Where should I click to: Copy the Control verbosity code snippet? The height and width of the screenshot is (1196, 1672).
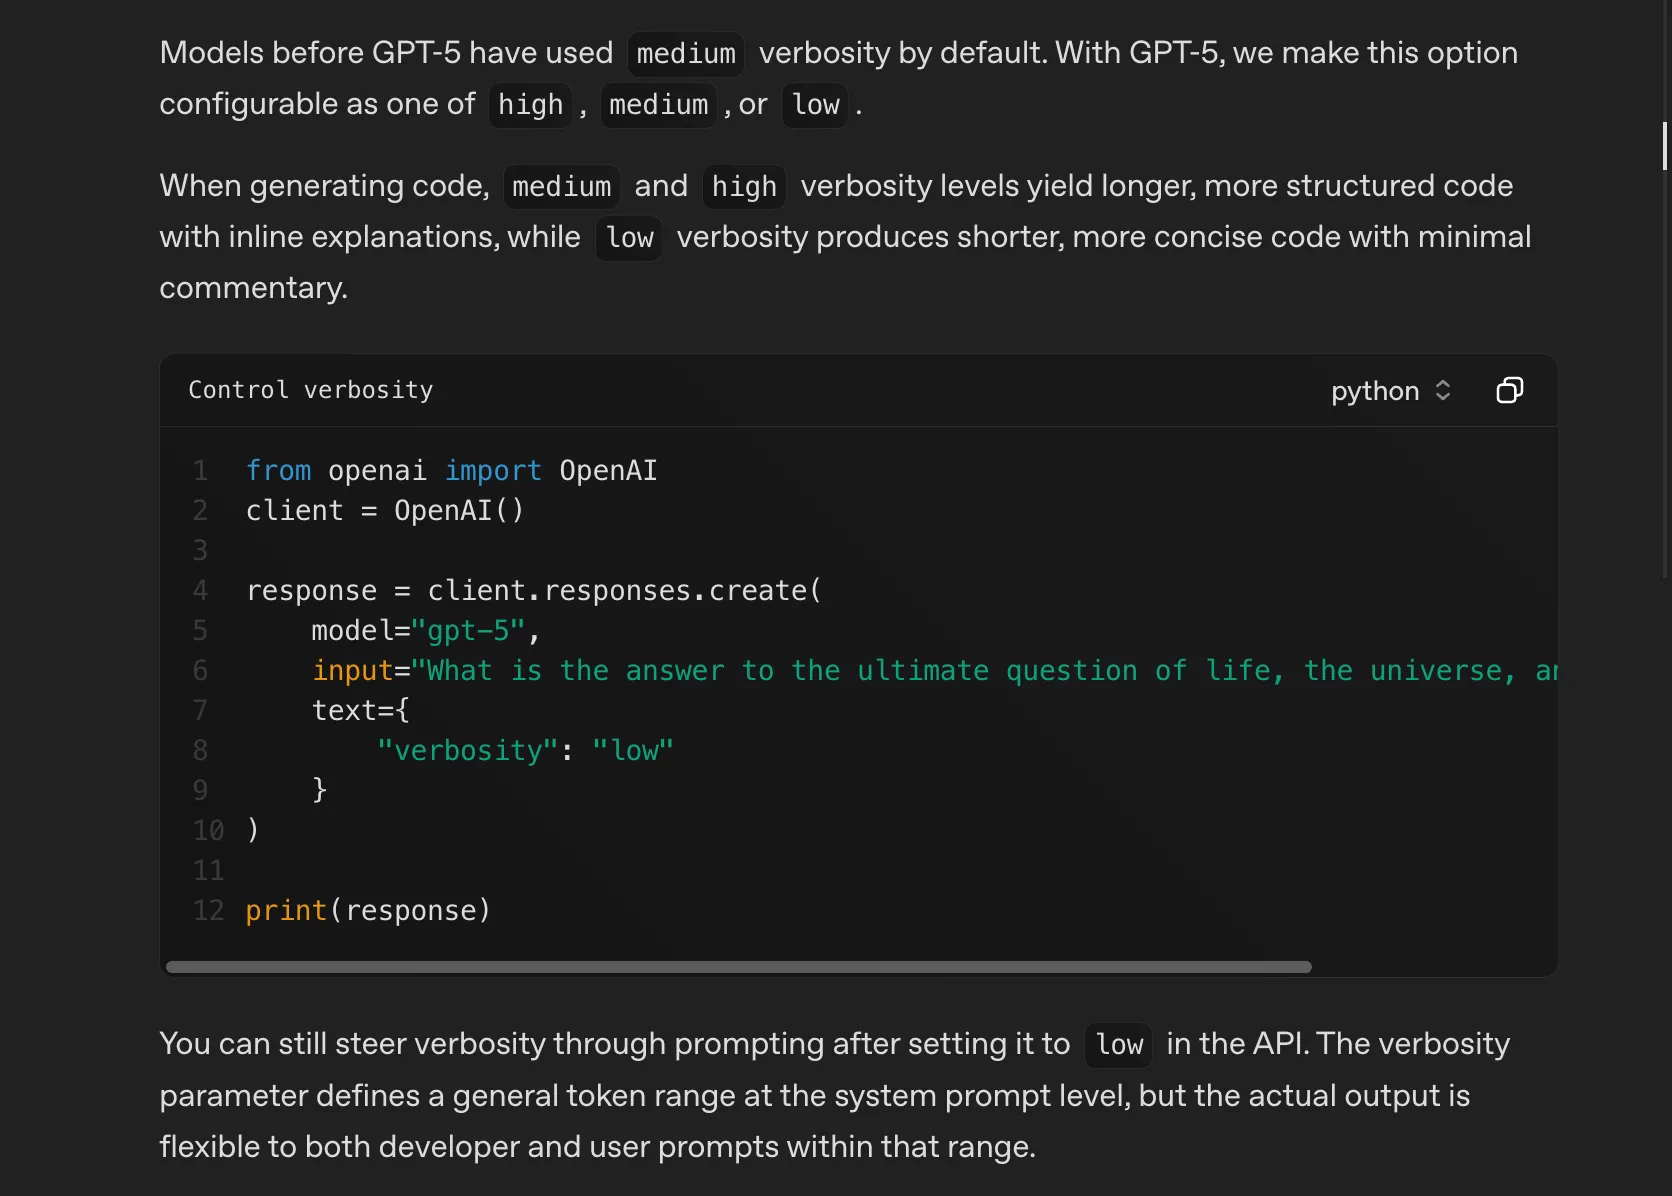pyautogui.click(x=1509, y=390)
